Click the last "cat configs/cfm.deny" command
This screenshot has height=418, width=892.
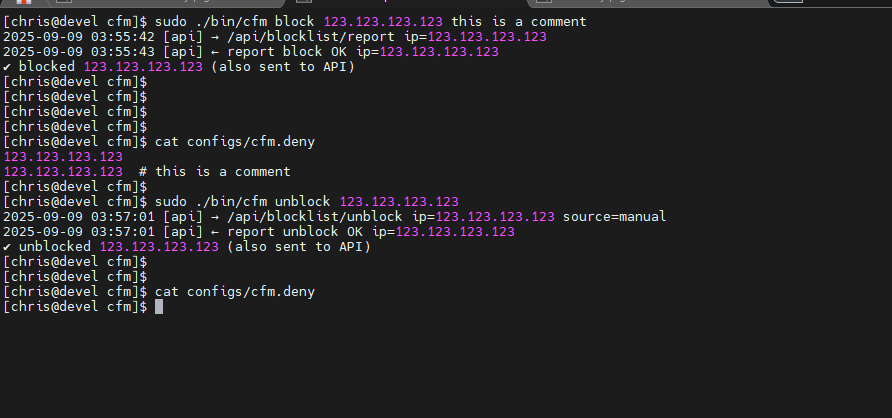coord(235,292)
